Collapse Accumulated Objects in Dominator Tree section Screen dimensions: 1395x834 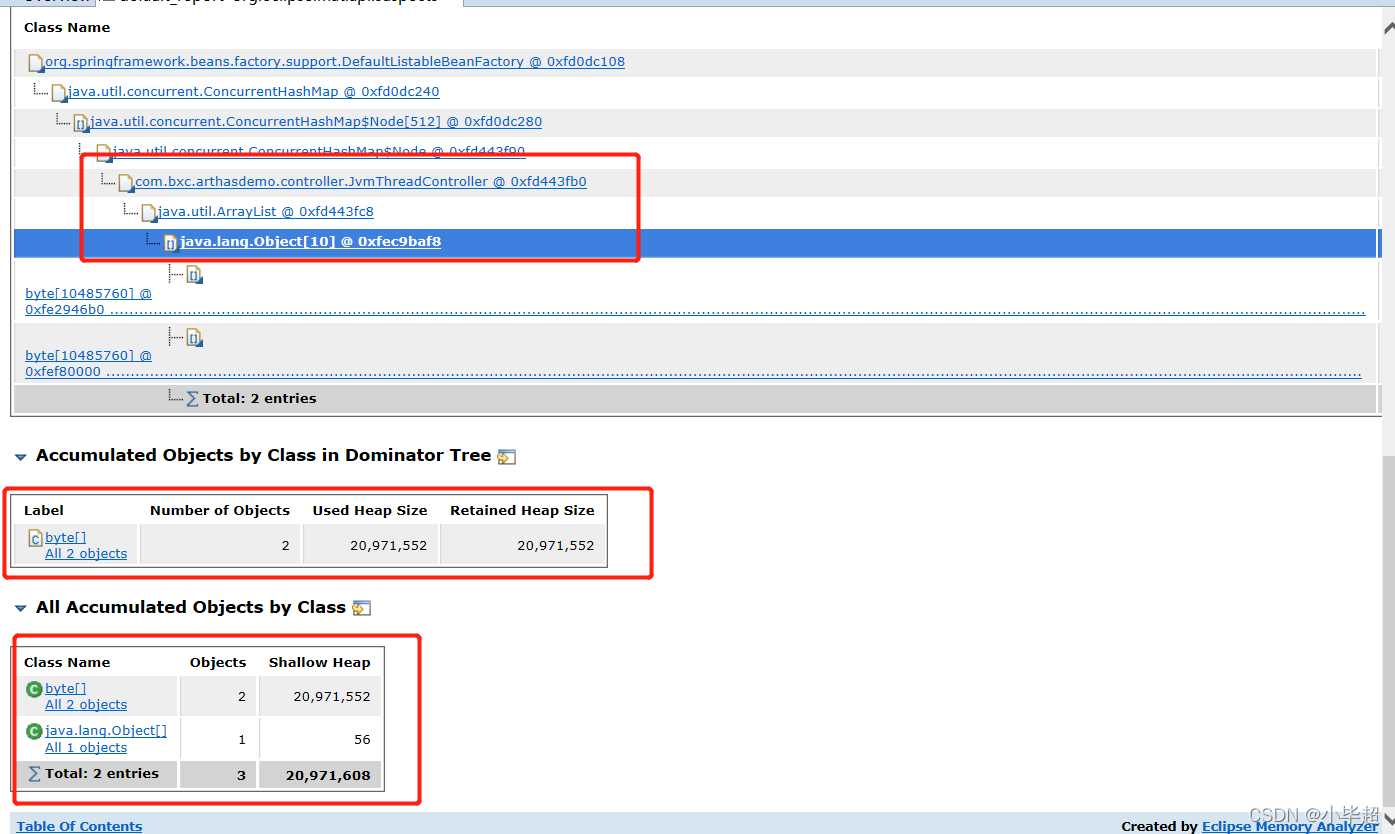(x=21, y=457)
